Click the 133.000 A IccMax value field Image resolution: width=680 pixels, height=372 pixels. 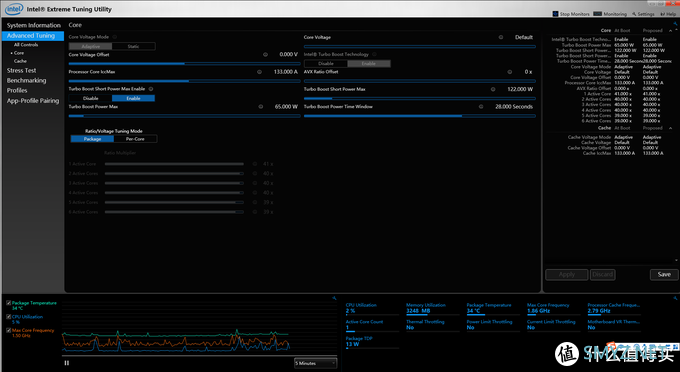[285, 72]
